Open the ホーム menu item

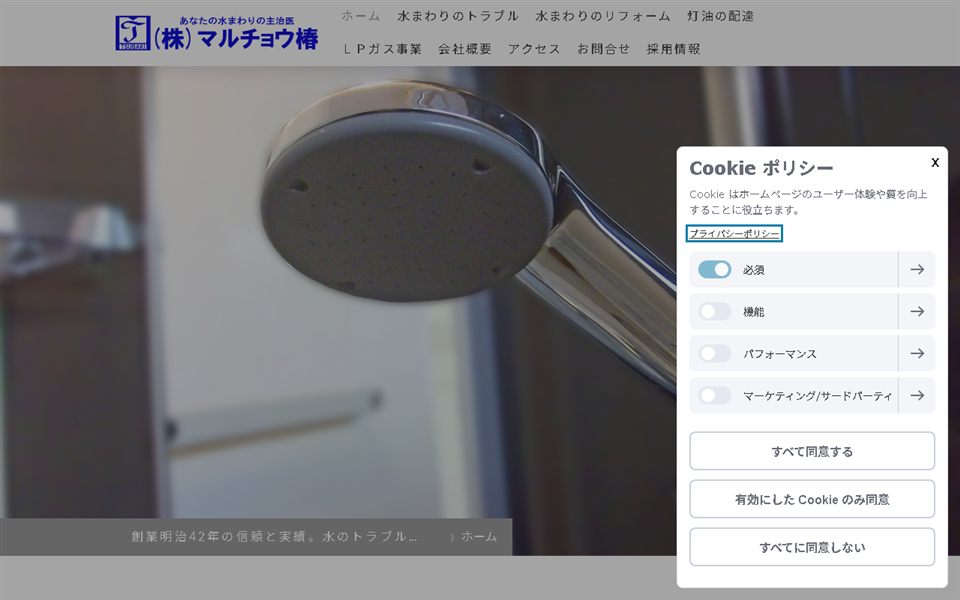point(361,16)
